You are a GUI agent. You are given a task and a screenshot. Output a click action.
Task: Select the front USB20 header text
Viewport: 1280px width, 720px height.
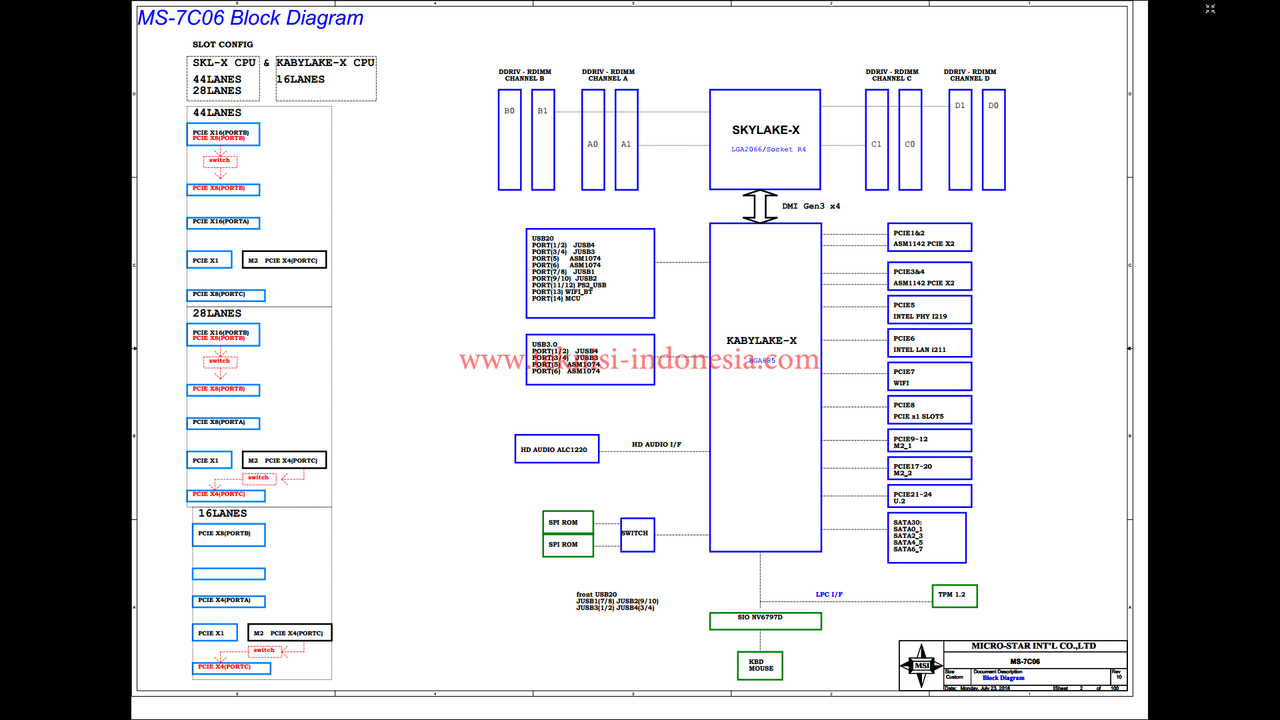tap(617, 601)
